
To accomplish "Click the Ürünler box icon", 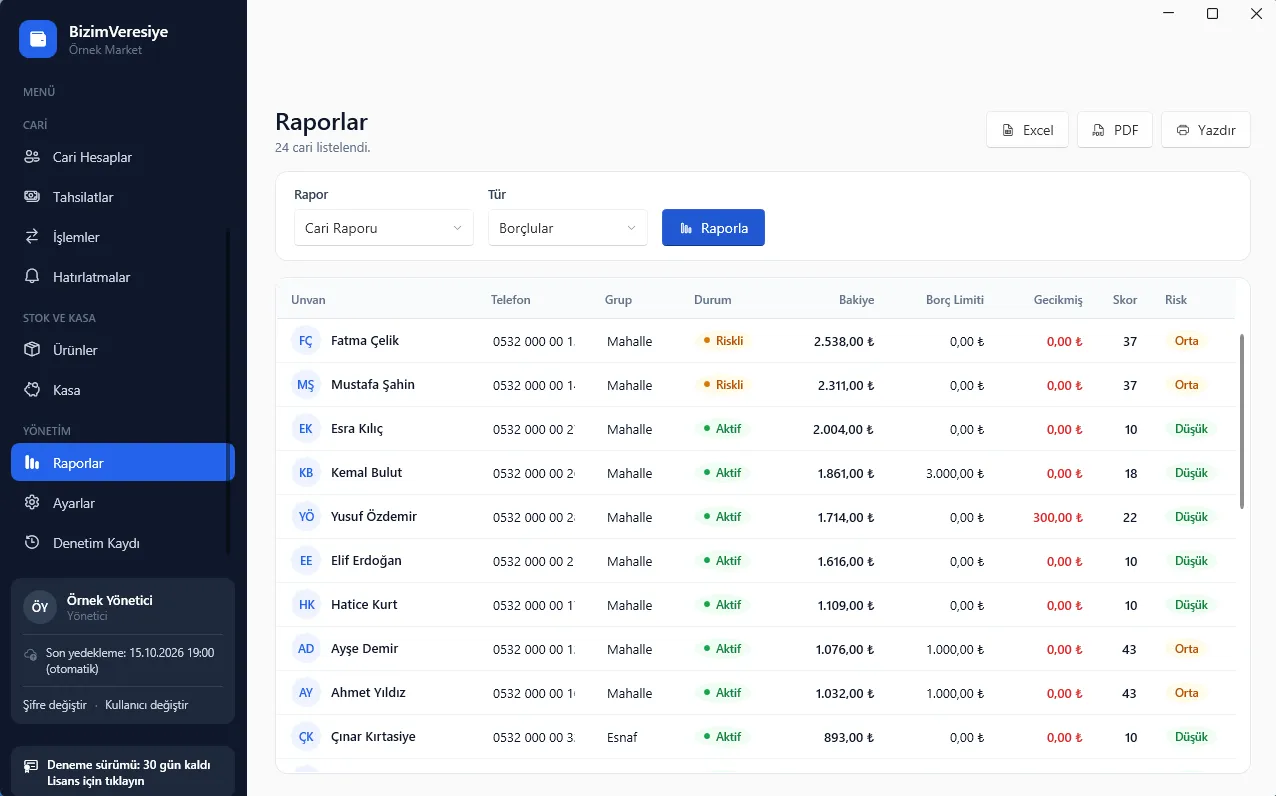I will tap(32, 350).
